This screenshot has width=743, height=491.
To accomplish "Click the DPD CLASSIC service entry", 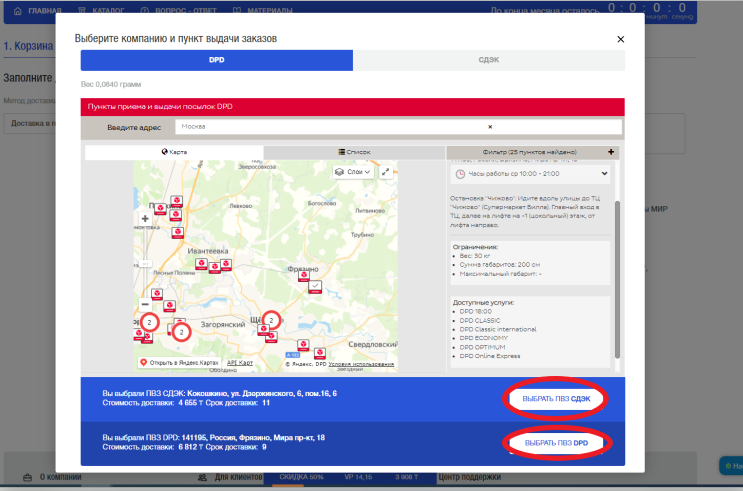I will 480,320.
